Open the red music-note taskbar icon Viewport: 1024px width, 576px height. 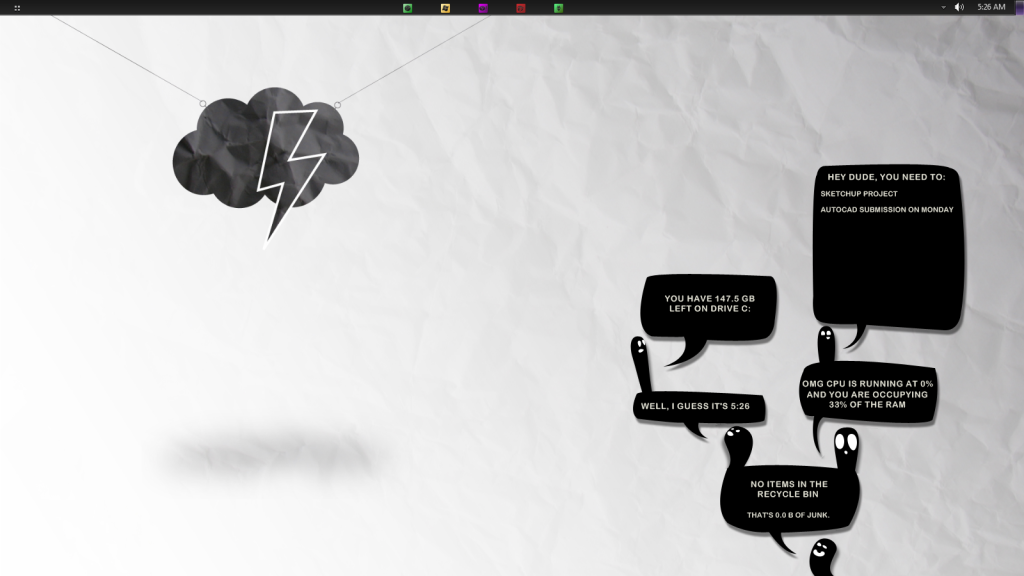pos(521,8)
